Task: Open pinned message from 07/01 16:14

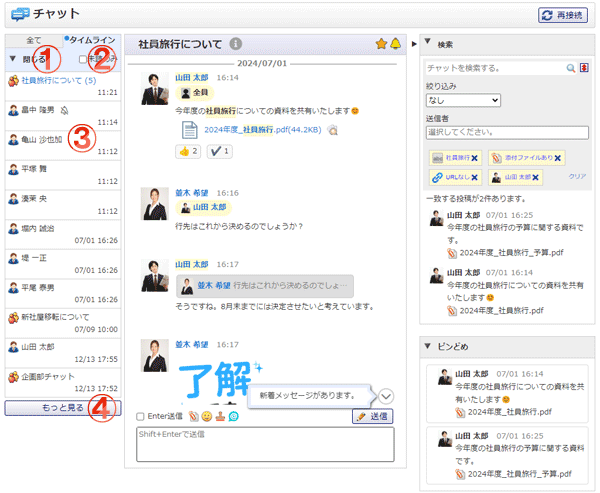Action: (507, 393)
